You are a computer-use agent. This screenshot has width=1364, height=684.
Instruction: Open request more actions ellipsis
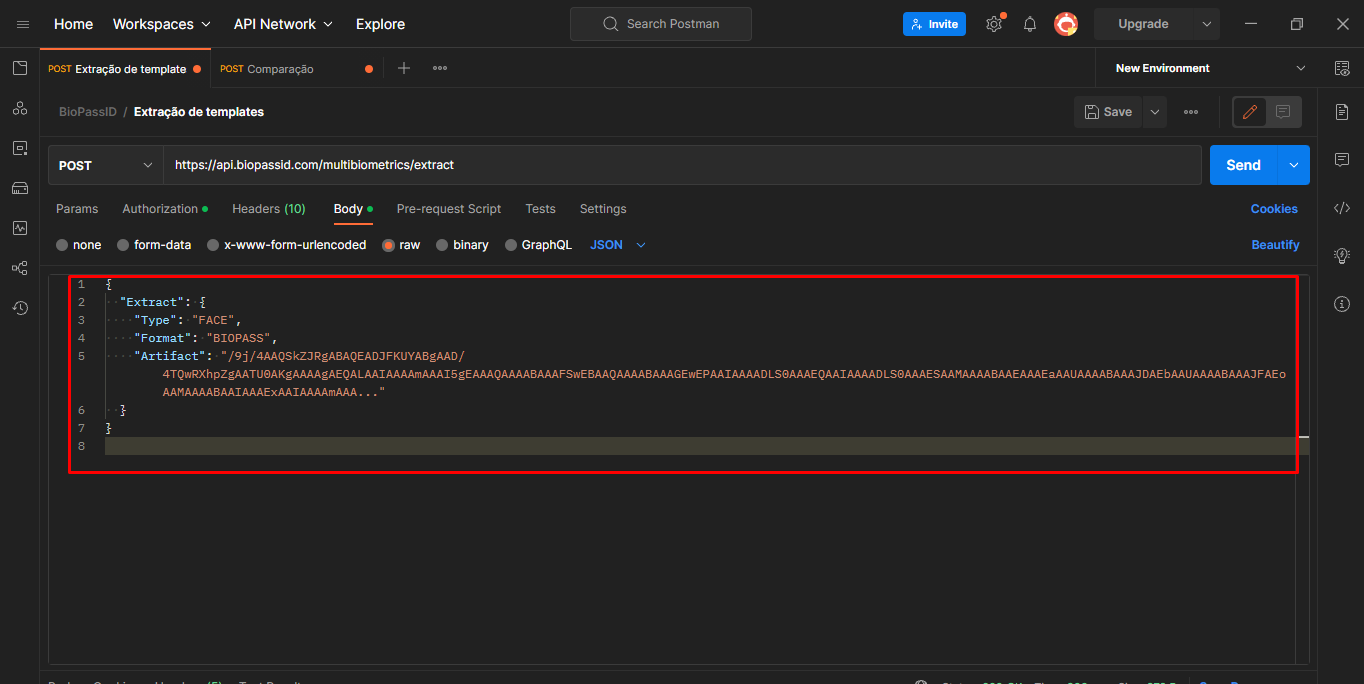point(1191,112)
